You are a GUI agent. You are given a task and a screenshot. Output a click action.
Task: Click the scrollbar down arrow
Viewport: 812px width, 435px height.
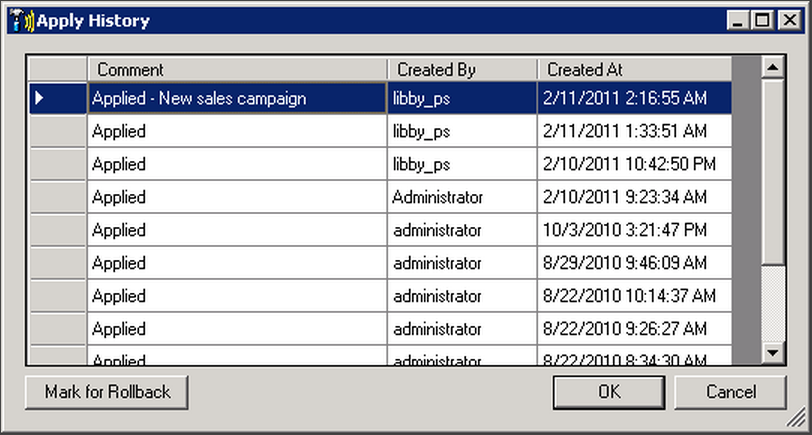pos(773,353)
